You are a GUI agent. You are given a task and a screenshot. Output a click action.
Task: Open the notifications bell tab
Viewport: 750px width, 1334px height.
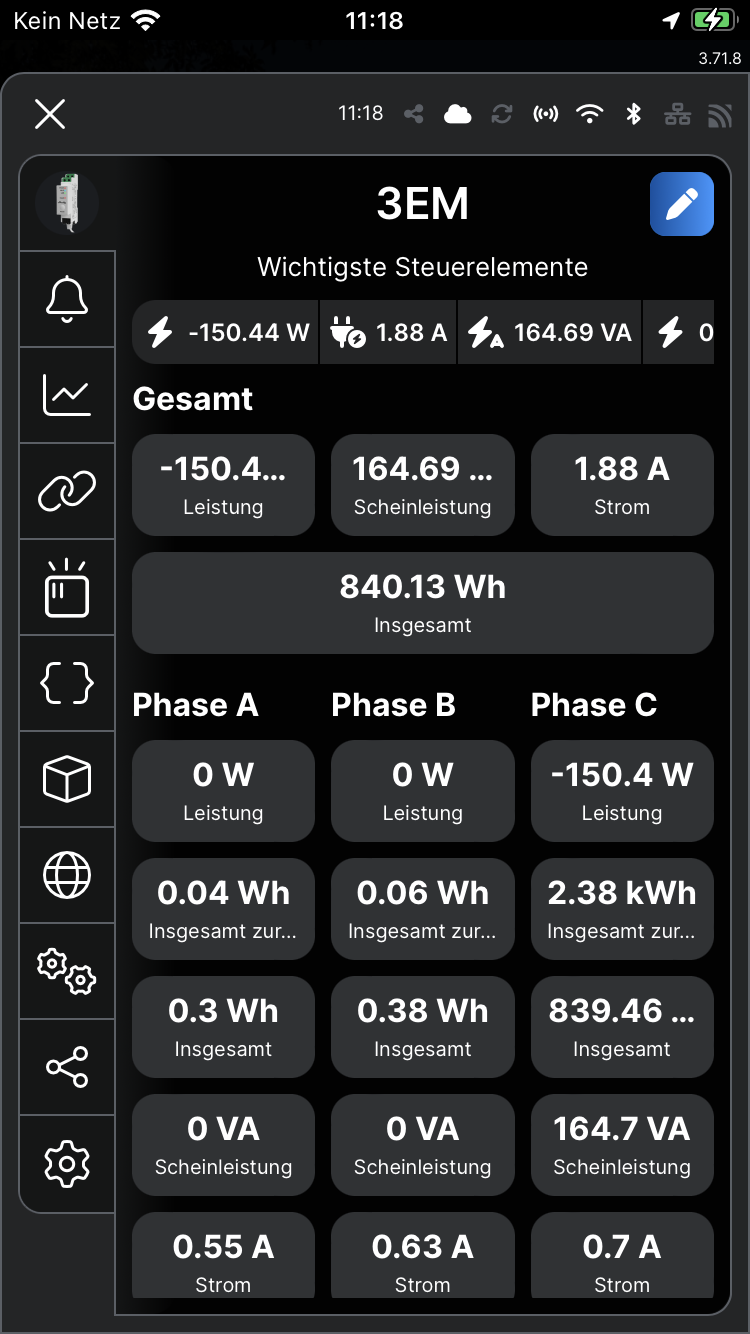[67, 299]
